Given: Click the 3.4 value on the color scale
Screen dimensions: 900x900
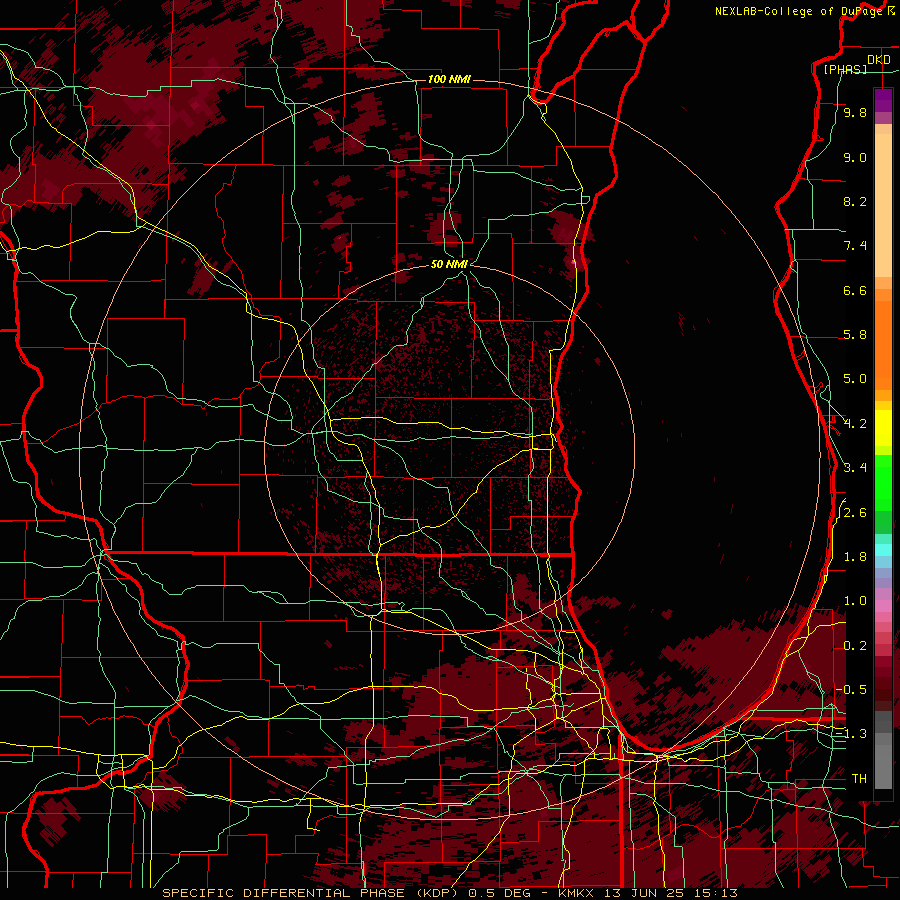Looking at the screenshot, I should [855, 468].
